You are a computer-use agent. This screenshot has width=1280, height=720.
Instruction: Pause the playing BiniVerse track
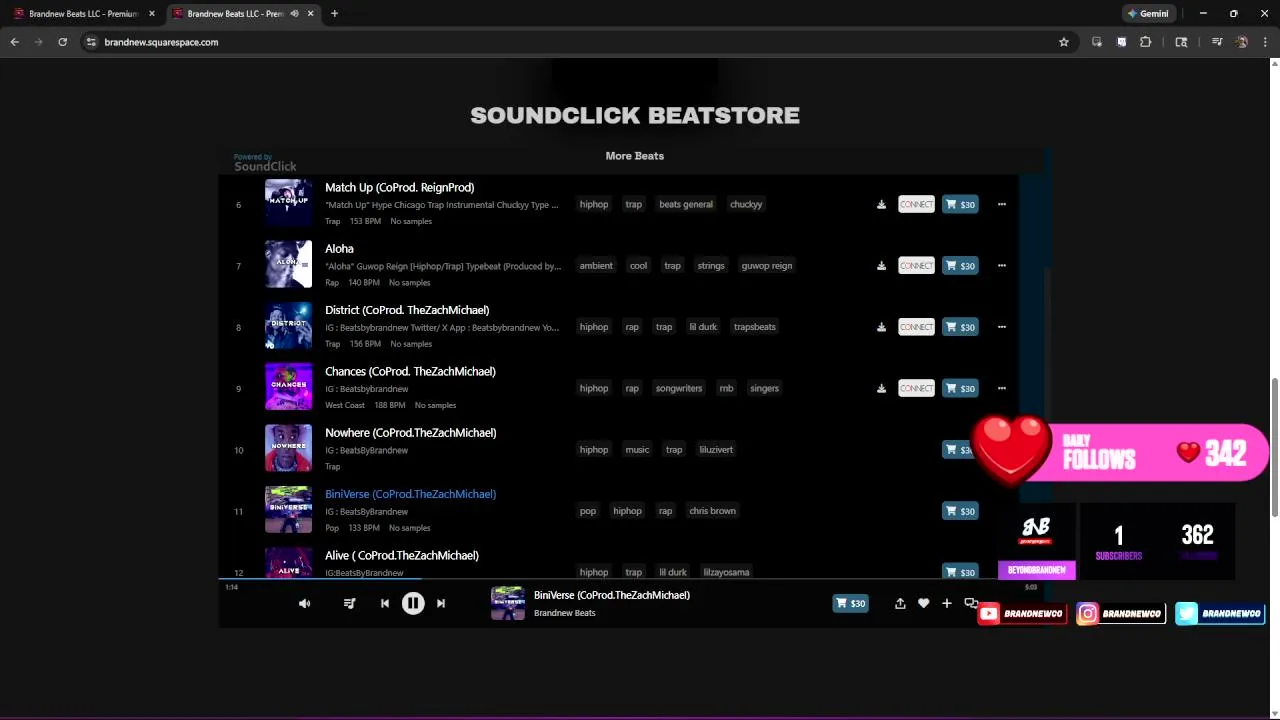413,603
